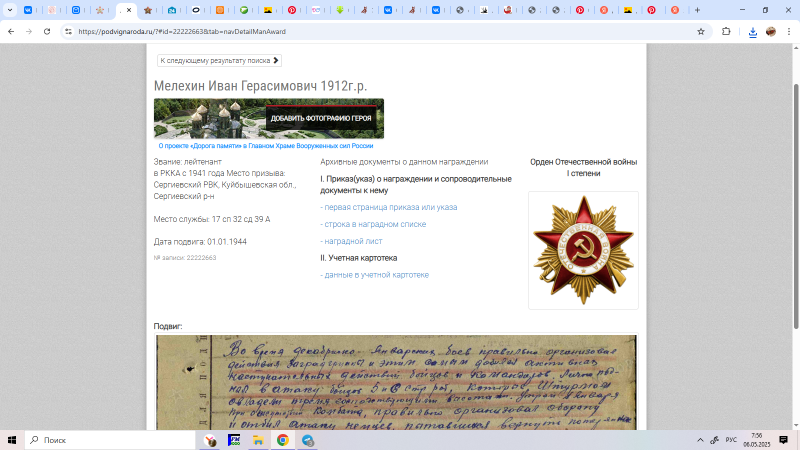Open Telegram from the taskbar

308,440
